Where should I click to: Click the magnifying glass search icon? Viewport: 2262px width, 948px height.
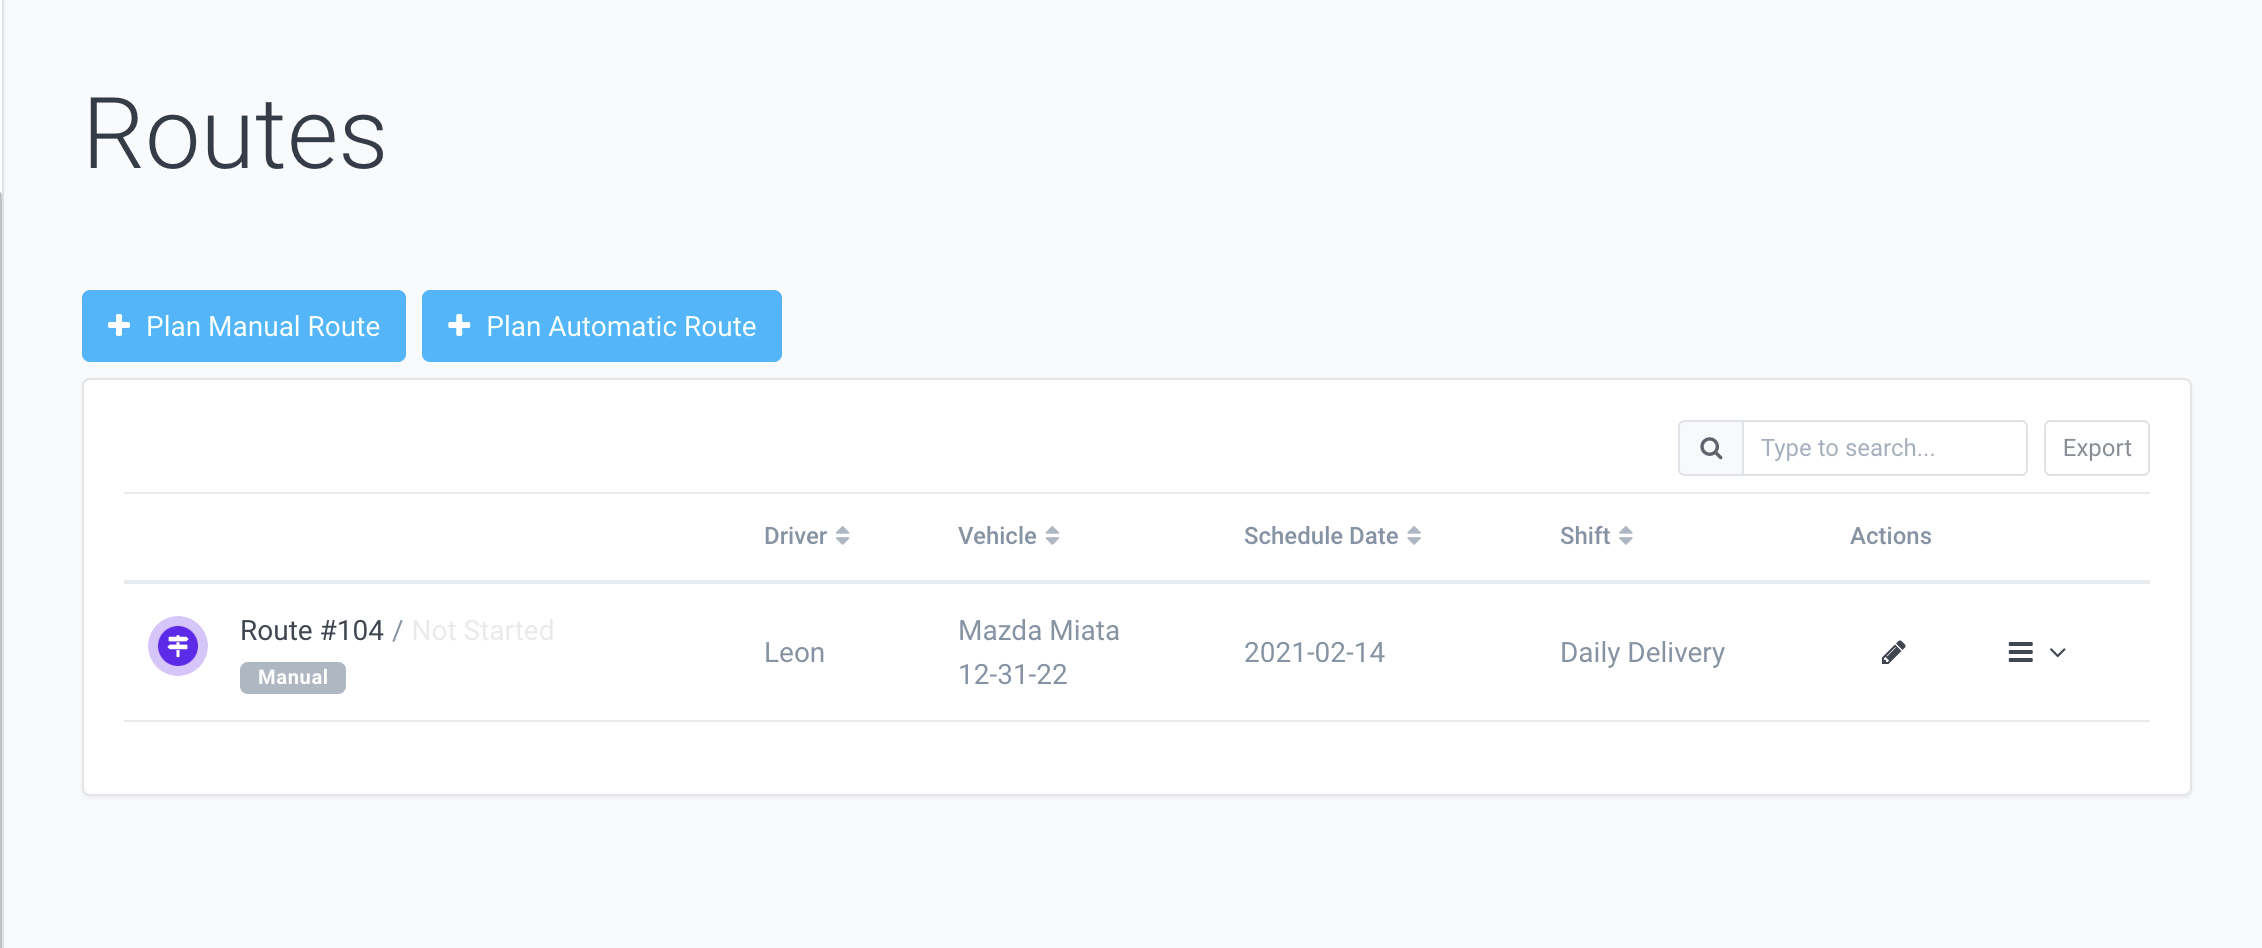point(1711,448)
